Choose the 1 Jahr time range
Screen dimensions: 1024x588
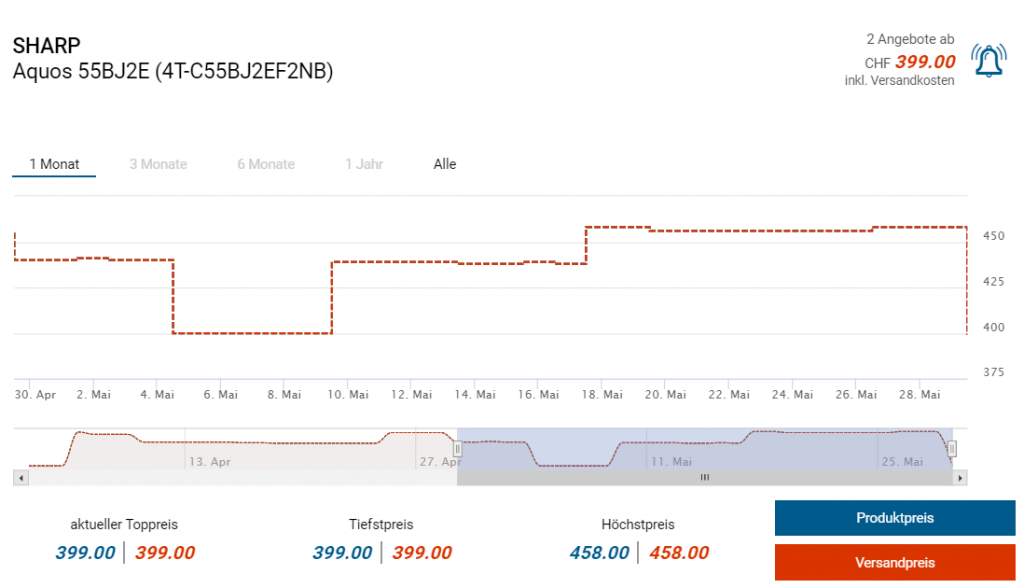tap(364, 164)
